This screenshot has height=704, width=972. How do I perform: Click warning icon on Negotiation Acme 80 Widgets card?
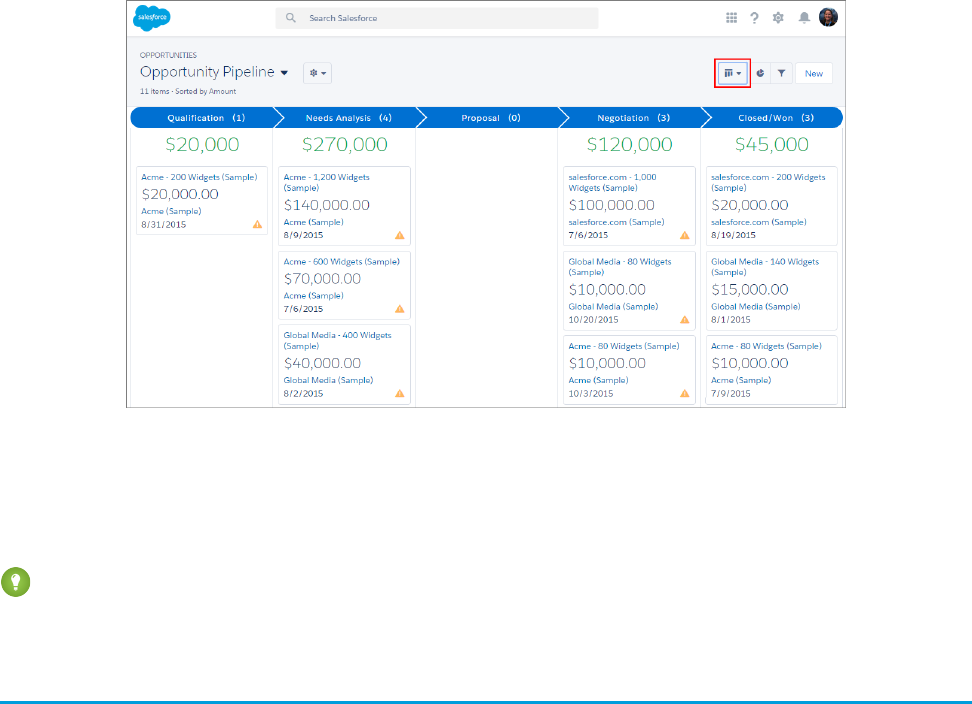pos(684,394)
